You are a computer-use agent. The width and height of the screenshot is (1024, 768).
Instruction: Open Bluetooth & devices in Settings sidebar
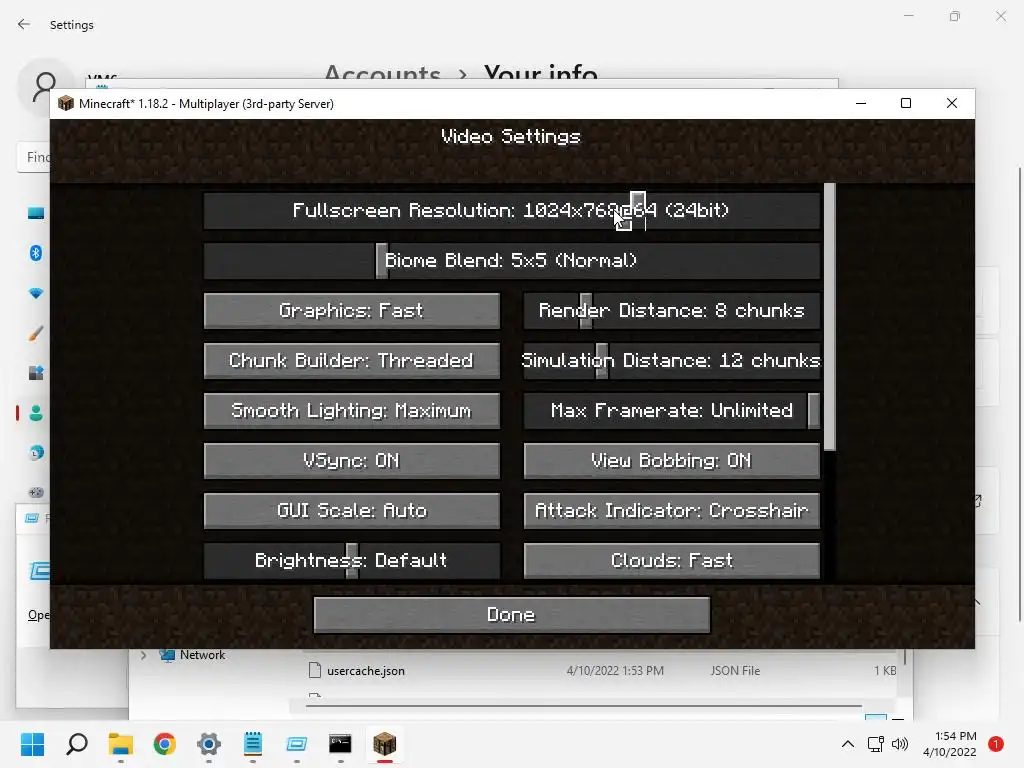36,253
